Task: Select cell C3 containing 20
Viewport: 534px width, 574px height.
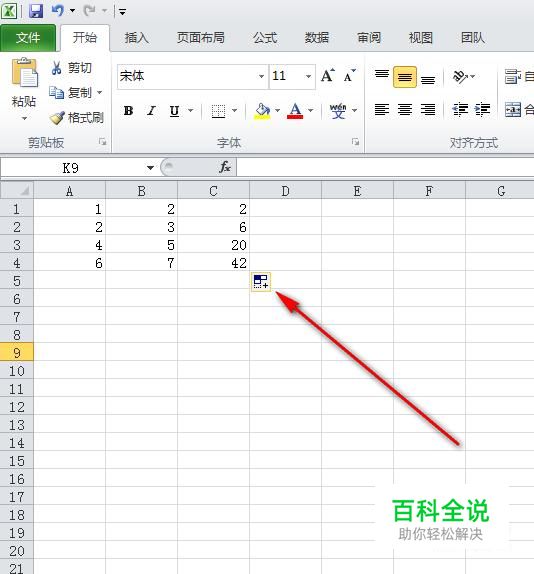Action: (x=214, y=245)
